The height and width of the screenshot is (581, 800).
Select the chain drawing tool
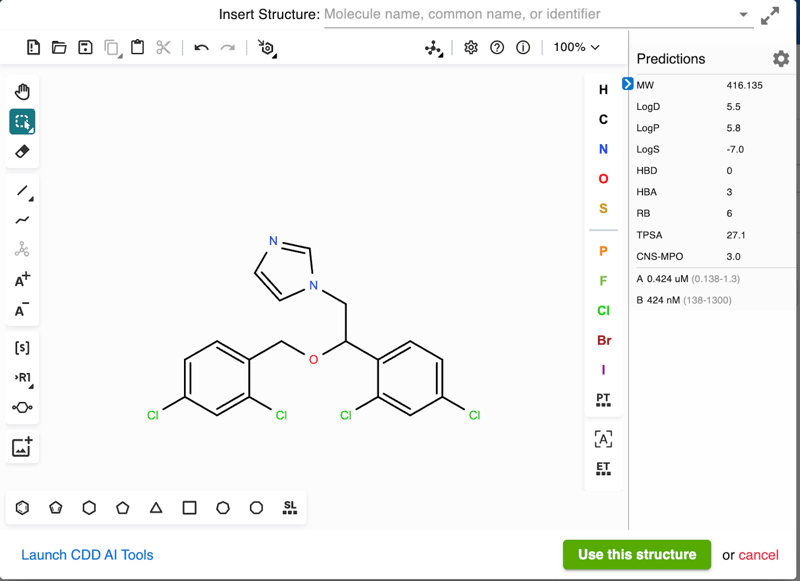[22, 220]
